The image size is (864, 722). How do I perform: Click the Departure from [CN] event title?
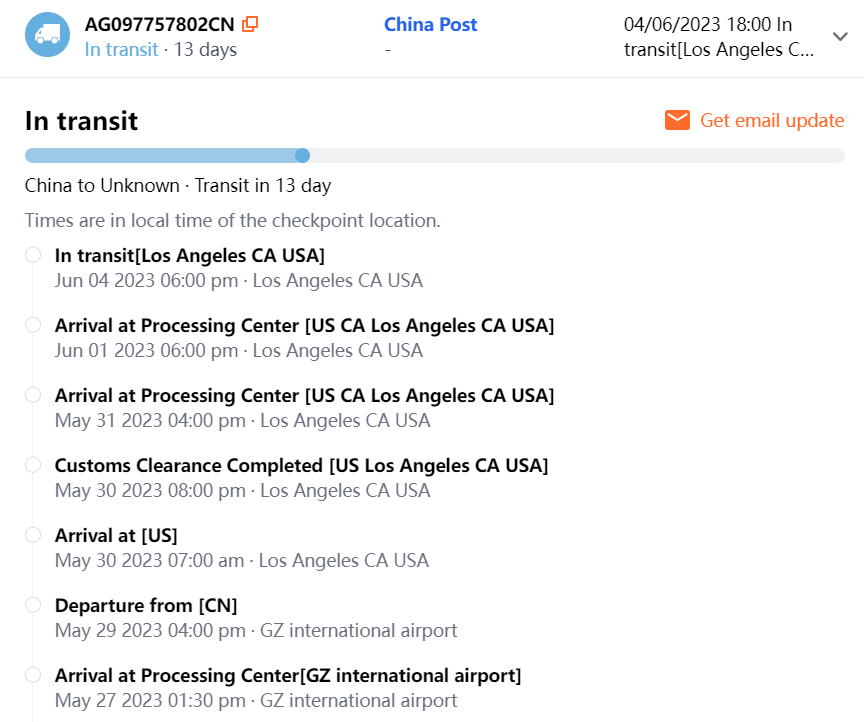point(146,605)
